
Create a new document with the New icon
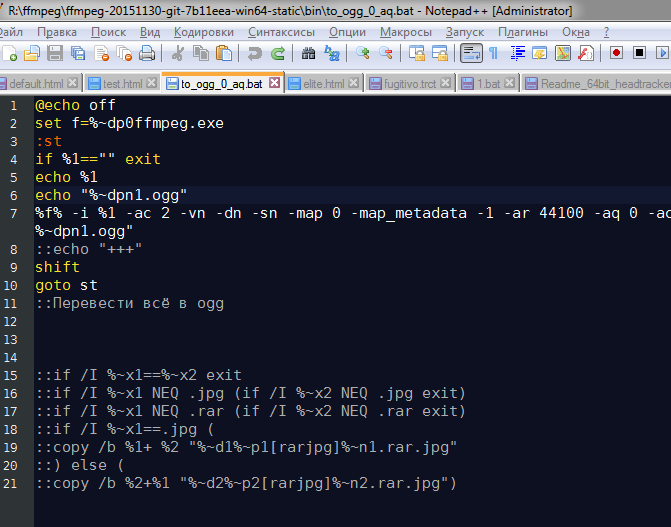(x=9, y=54)
